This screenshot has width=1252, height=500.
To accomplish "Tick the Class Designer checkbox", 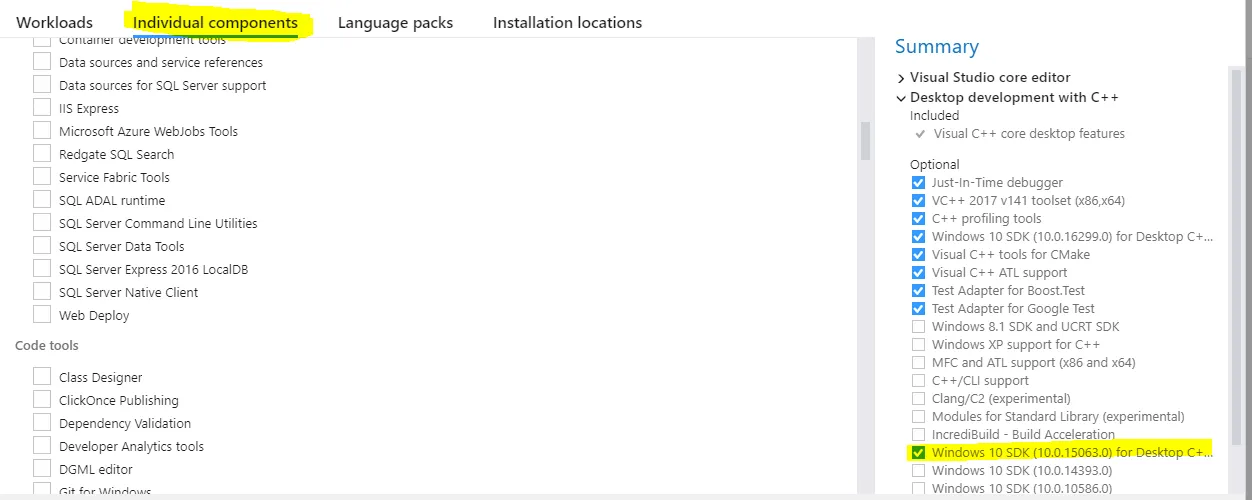I will pos(42,377).
